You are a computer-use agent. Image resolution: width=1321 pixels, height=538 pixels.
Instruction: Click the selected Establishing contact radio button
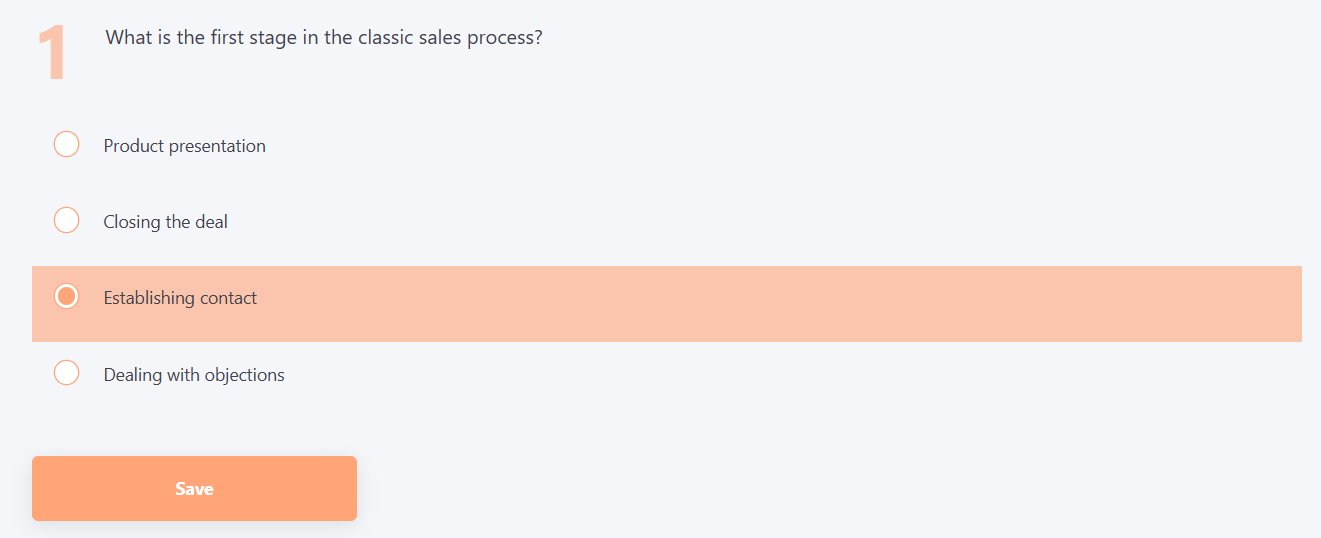(66, 297)
